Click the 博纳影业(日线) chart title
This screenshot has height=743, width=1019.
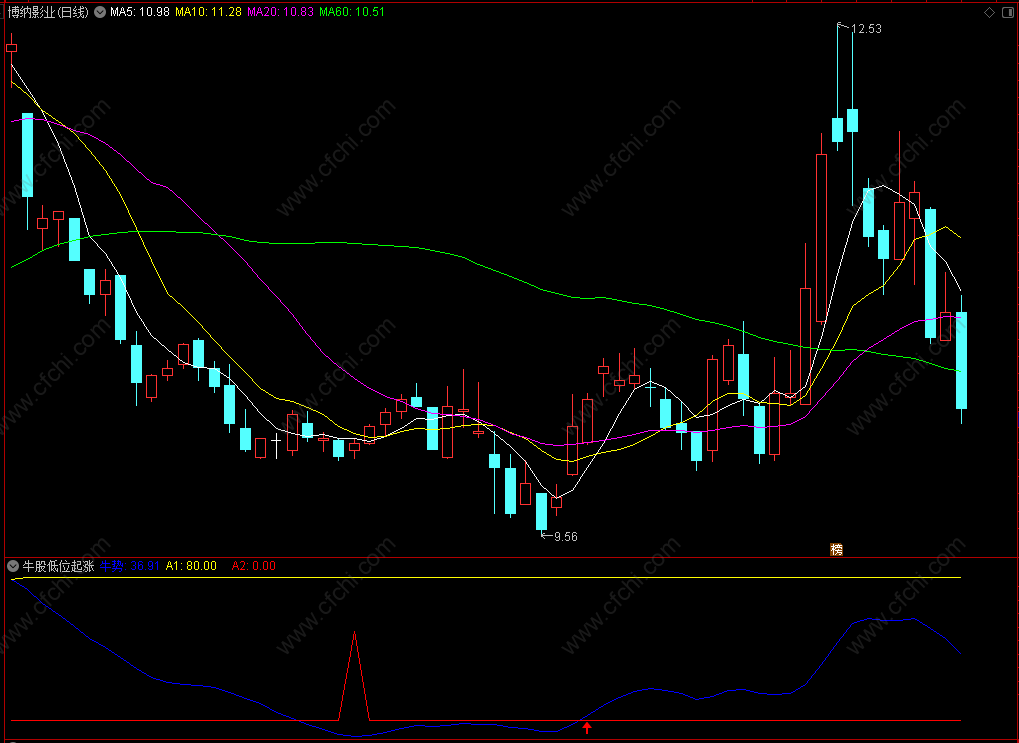click(x=48, y=12)
